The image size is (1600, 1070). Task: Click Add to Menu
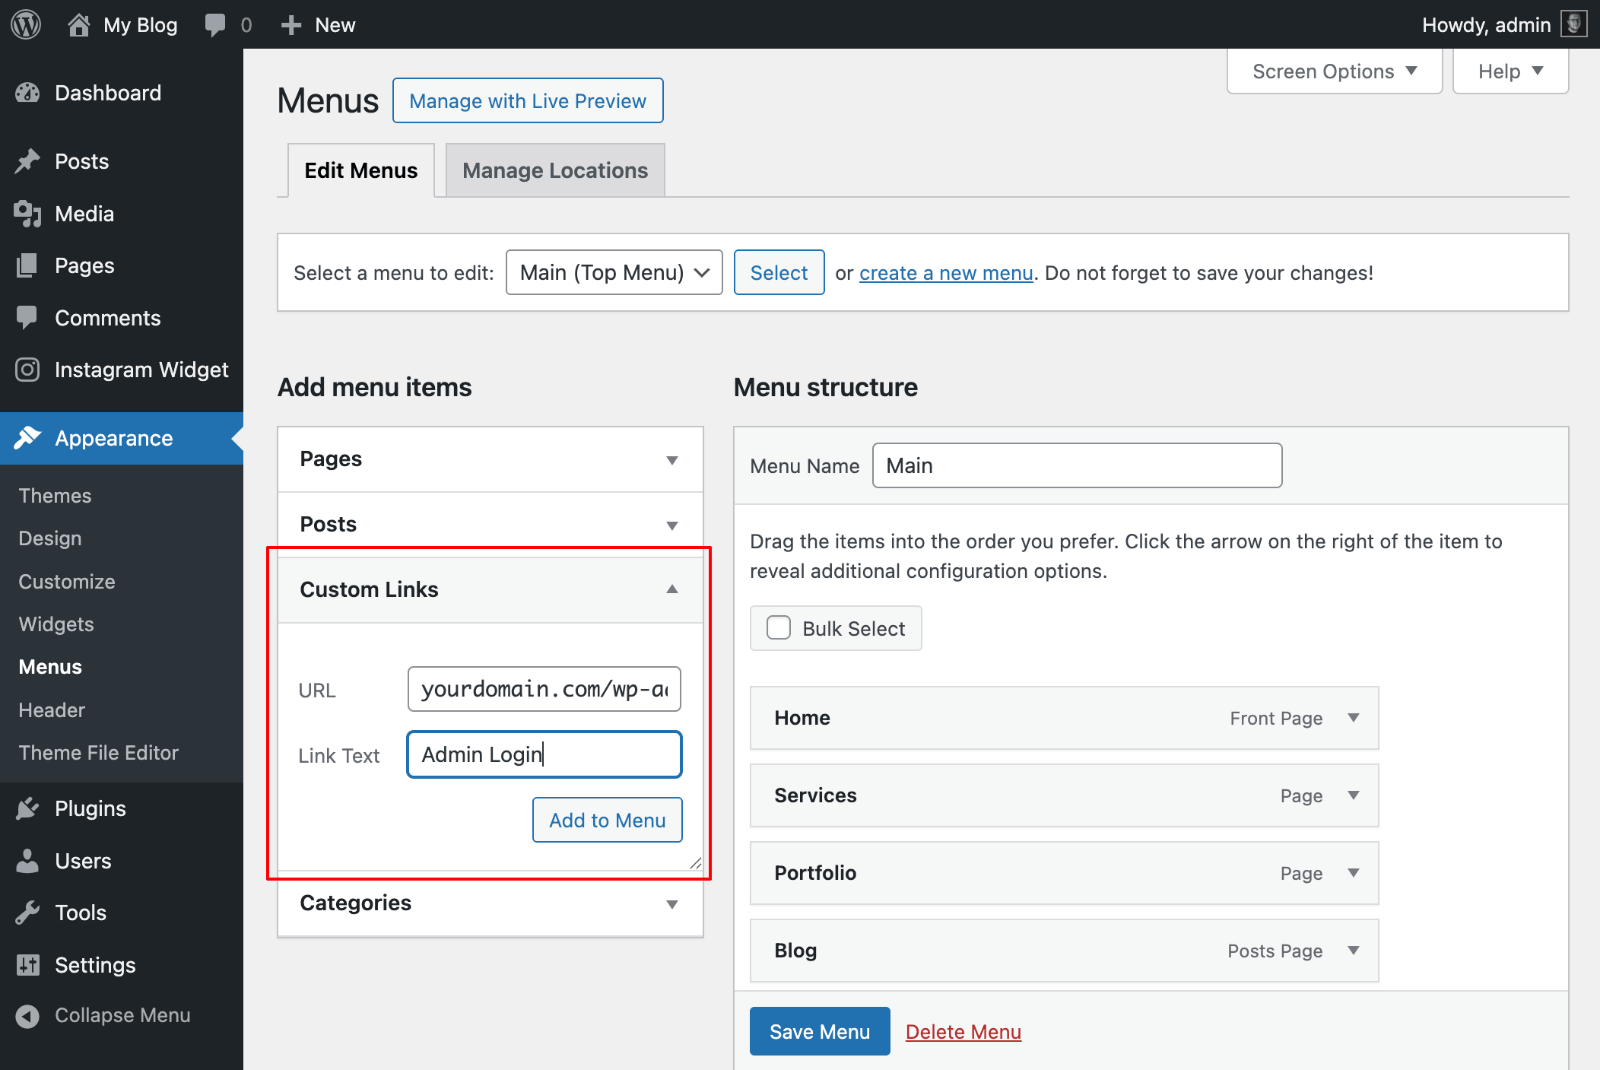tap(607, 820)
